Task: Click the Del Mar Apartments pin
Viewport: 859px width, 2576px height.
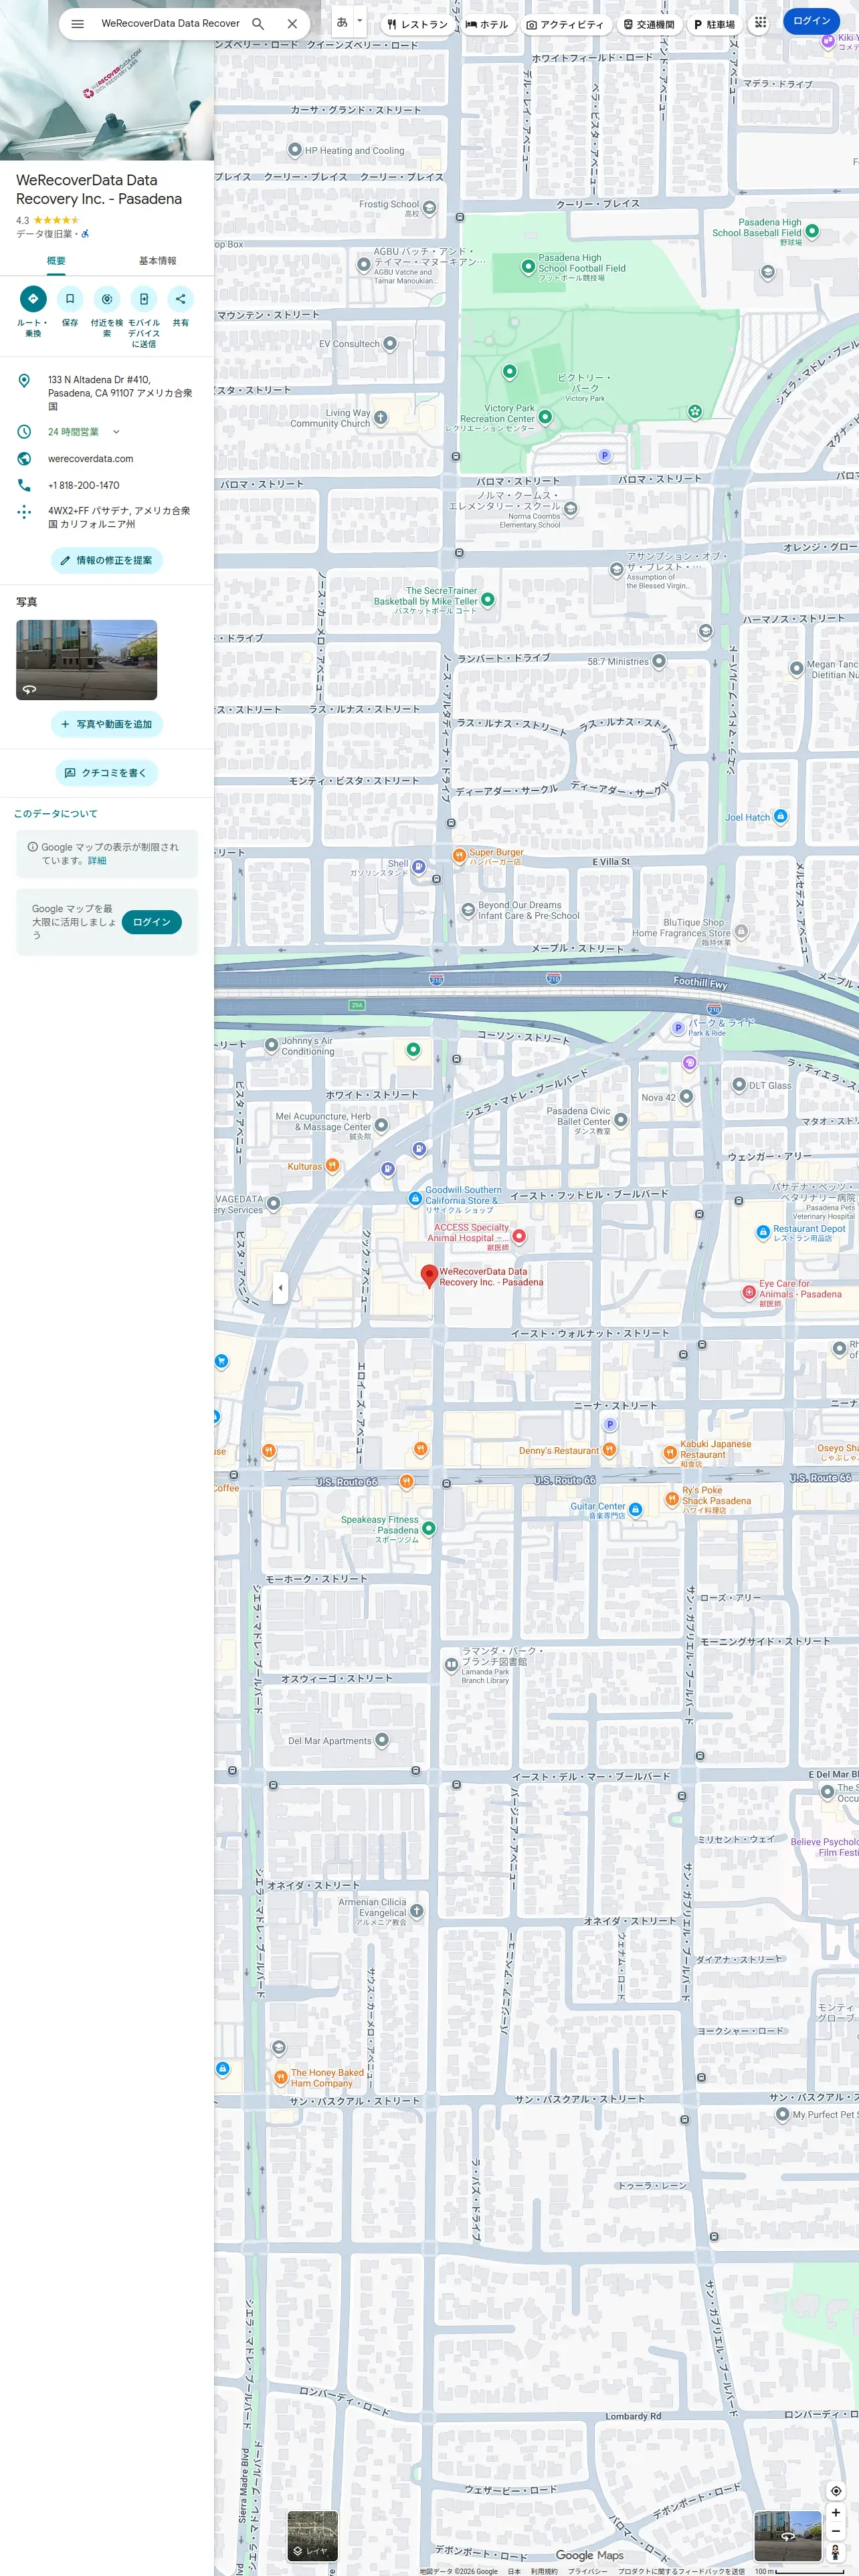Action: 382,1741
